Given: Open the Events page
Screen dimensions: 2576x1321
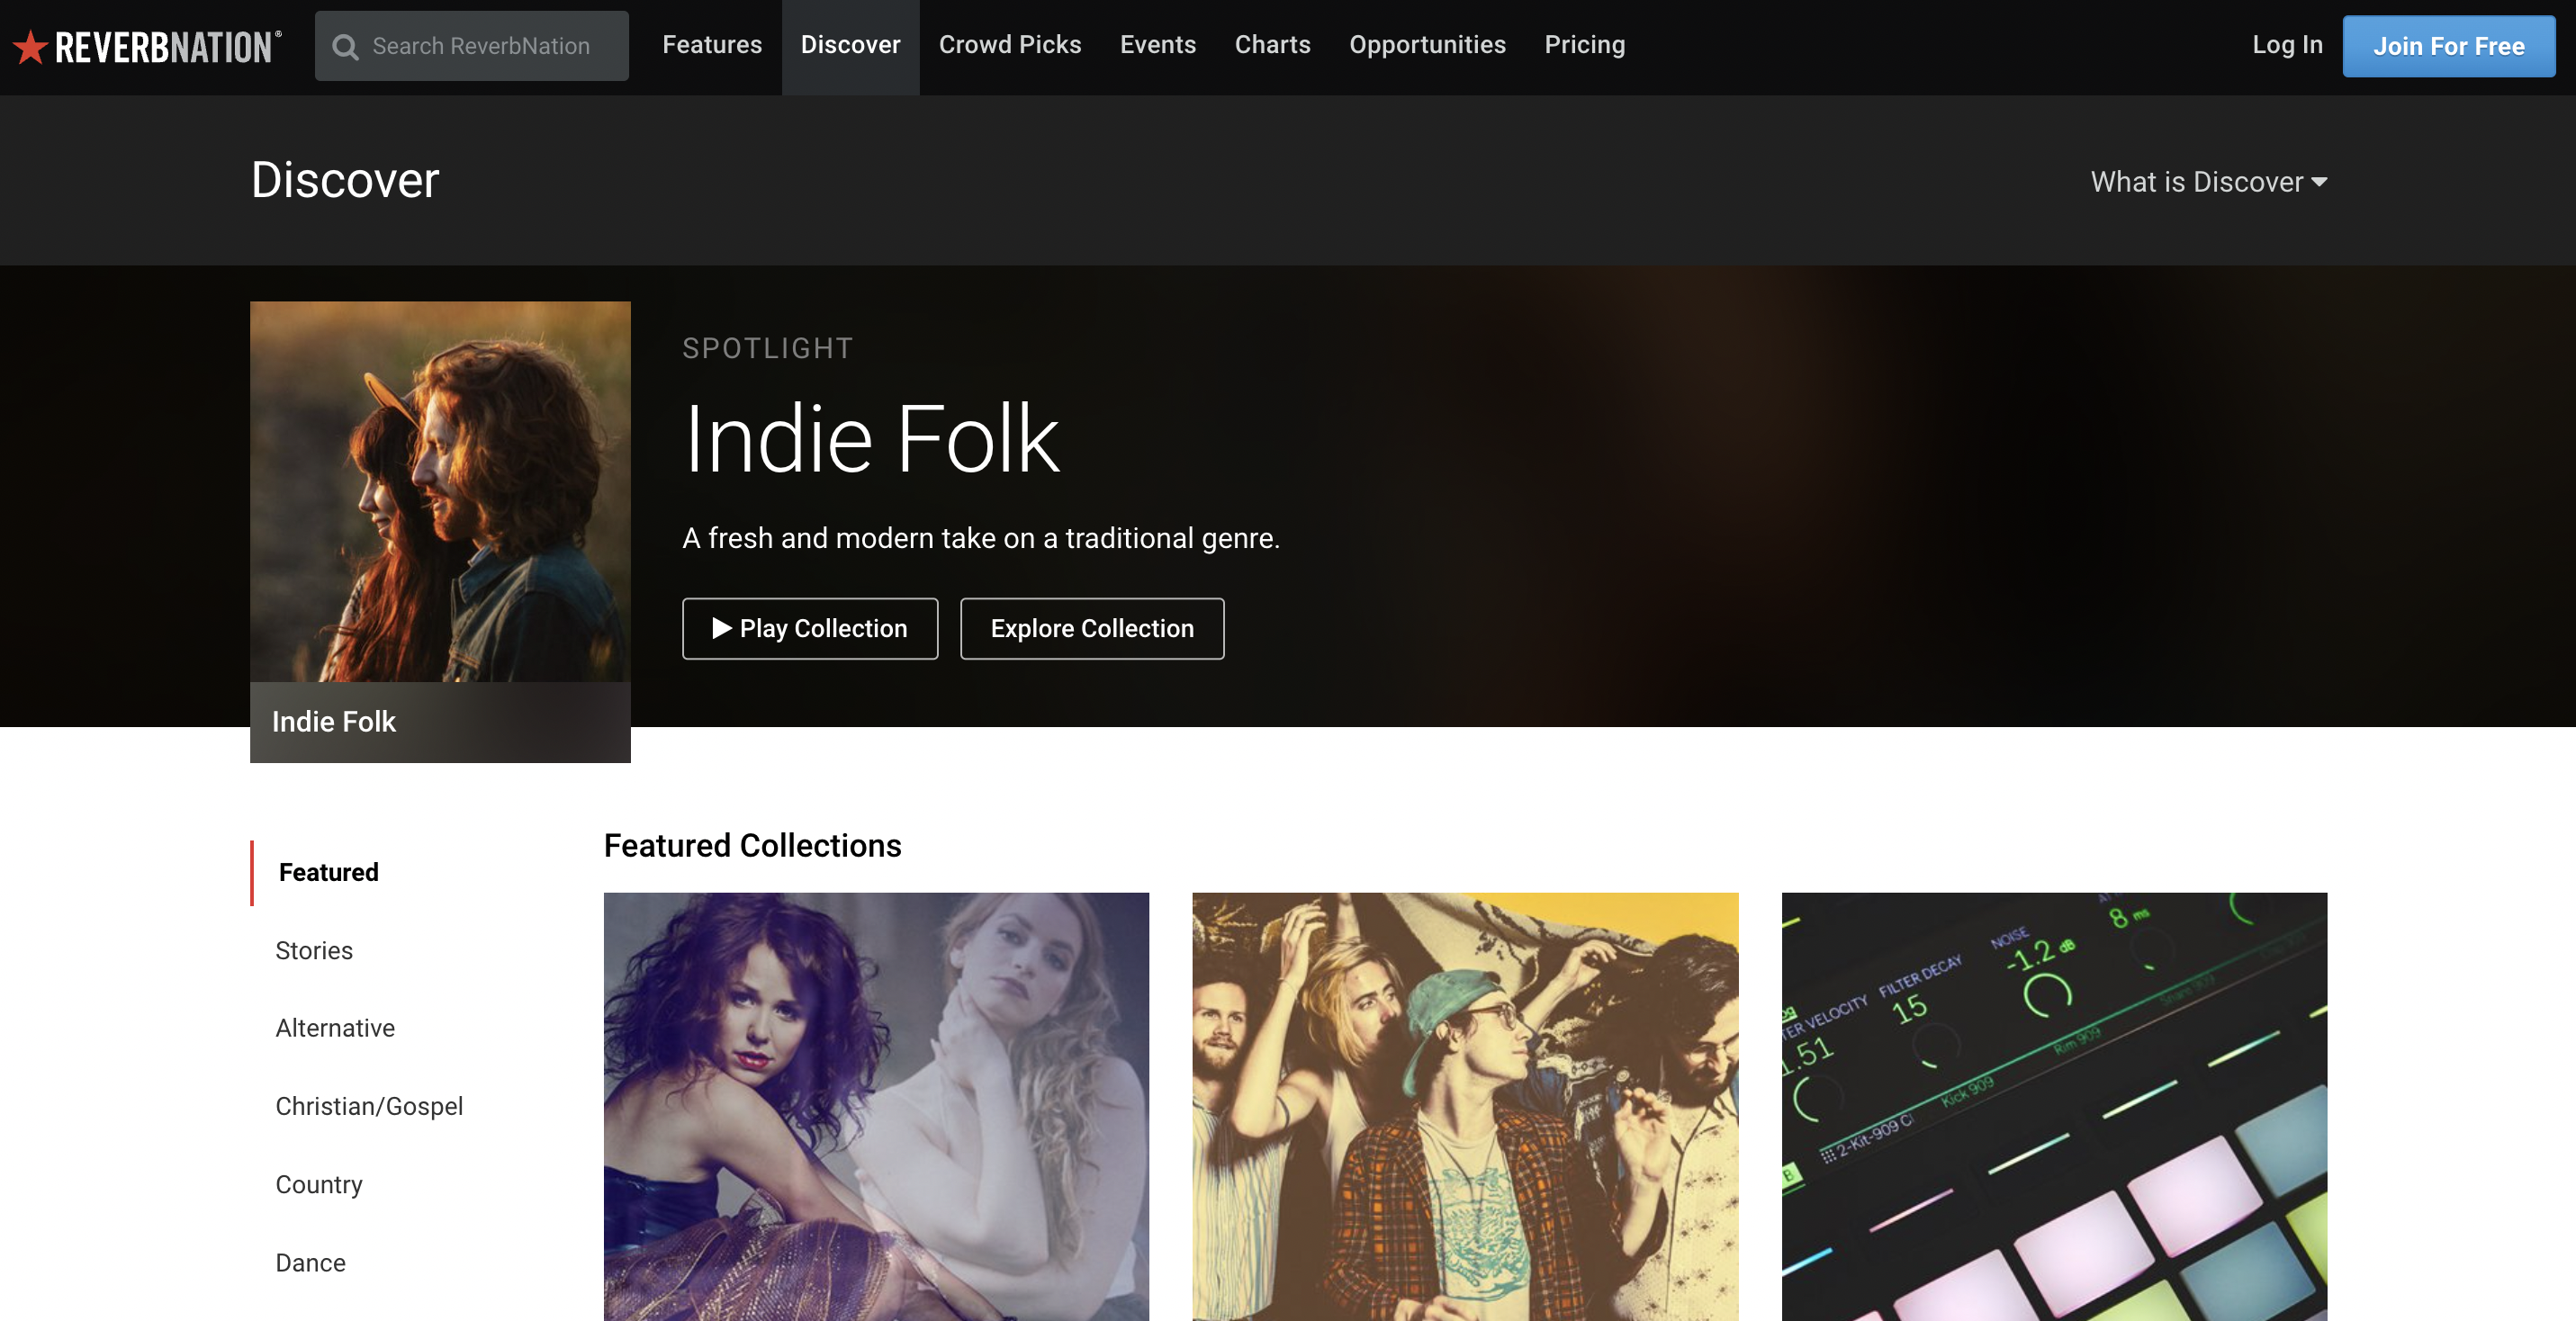Looking at the screenshot, I should click(x=1158, y=45).
